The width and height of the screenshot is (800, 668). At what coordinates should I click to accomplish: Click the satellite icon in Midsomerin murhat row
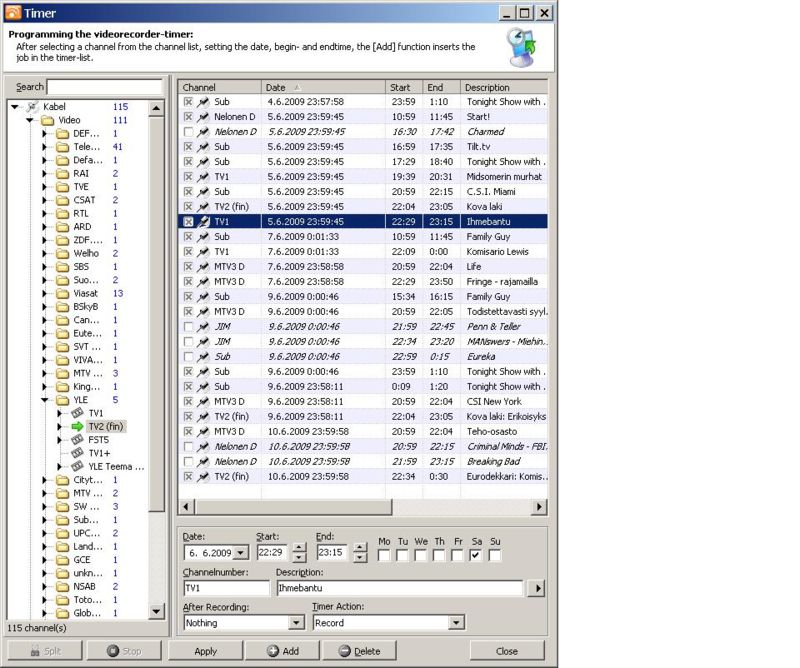pos(203,177)
